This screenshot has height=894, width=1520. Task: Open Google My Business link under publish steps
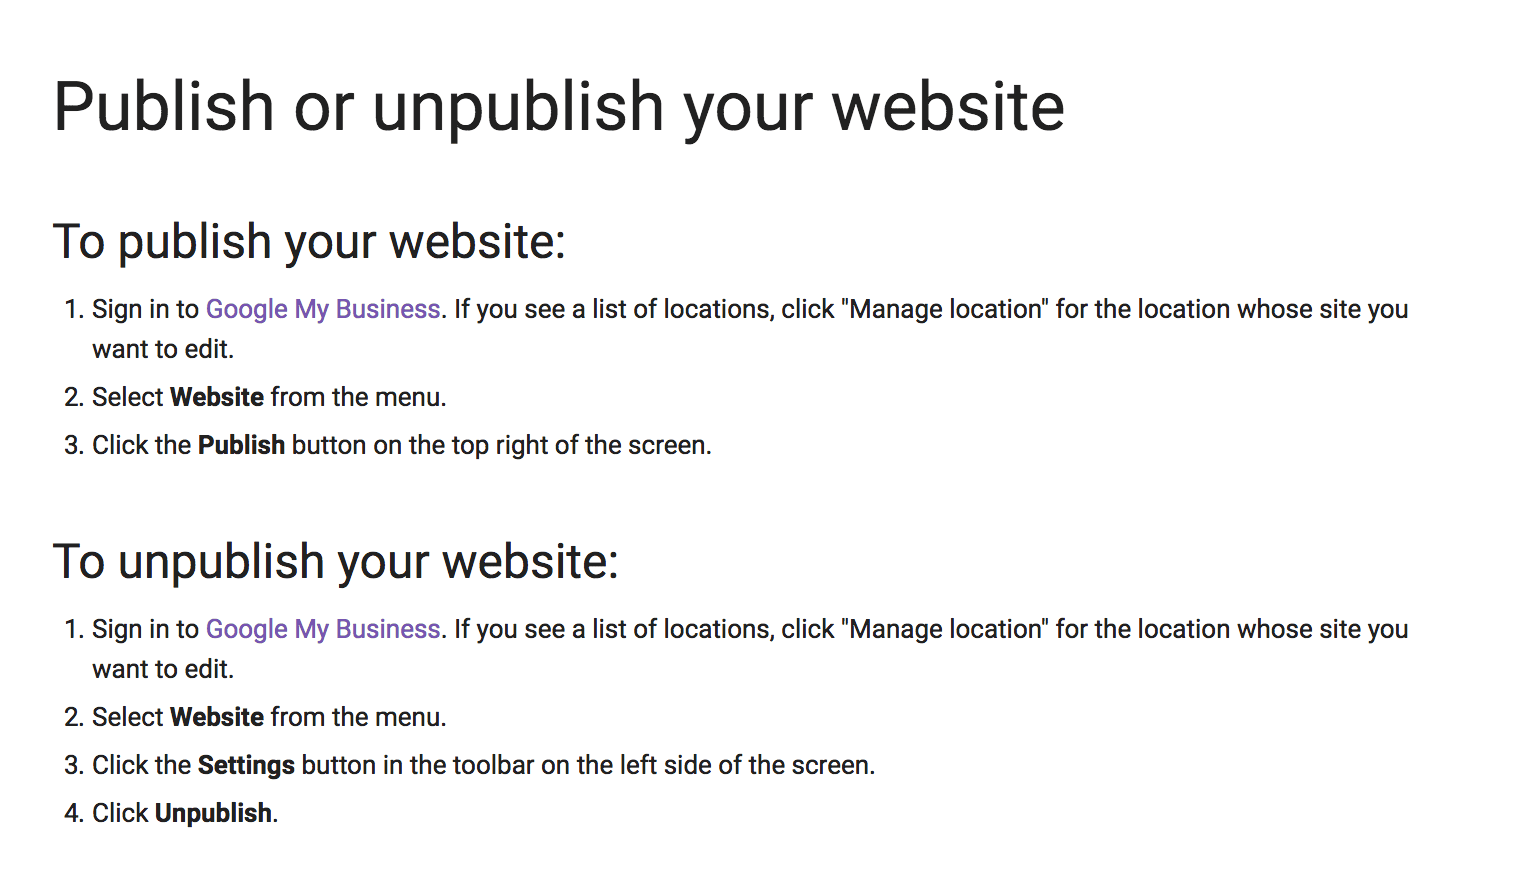point(323,309)
